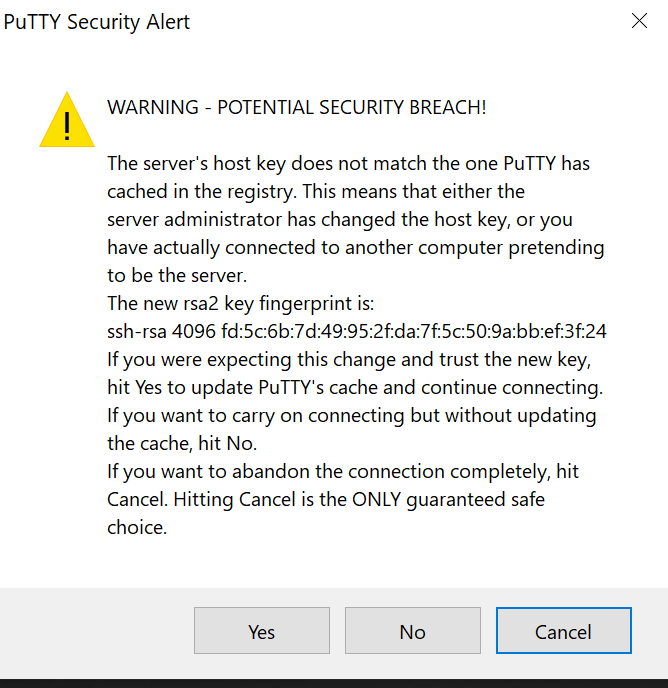
Task: Click the line starting "The server's host key"
Action: click(349, 163)
